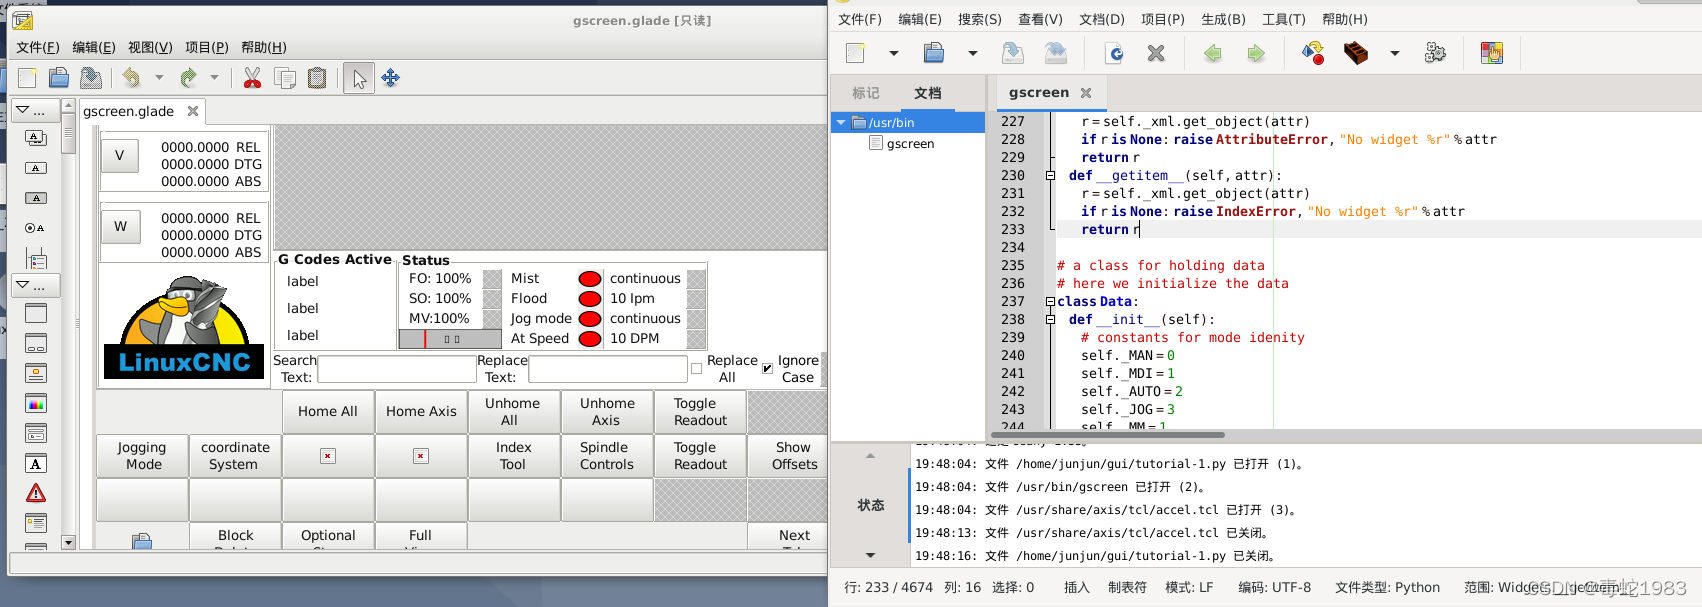Click the Cut scissors icon in Glade
The height and width of the screenshot is (607, 1702).
pyautogui.click(x=252, y=78)
